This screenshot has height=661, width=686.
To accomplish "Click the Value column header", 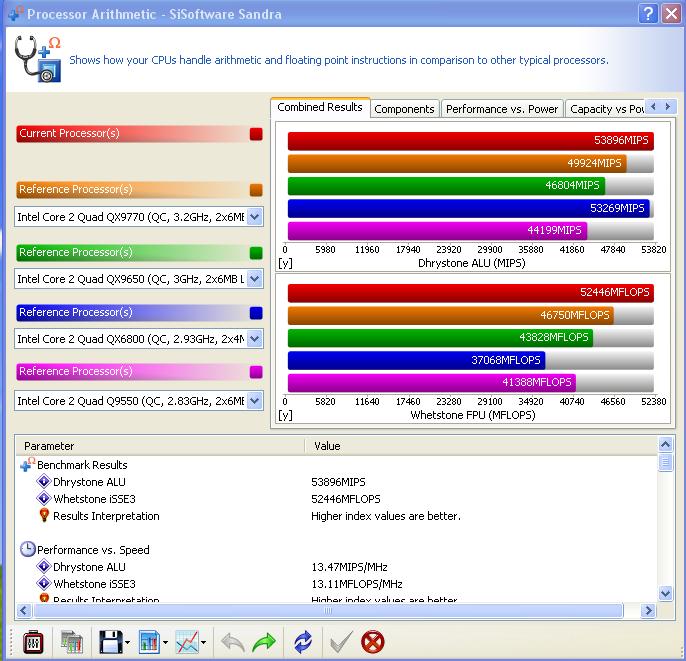I will pos(481,446).
